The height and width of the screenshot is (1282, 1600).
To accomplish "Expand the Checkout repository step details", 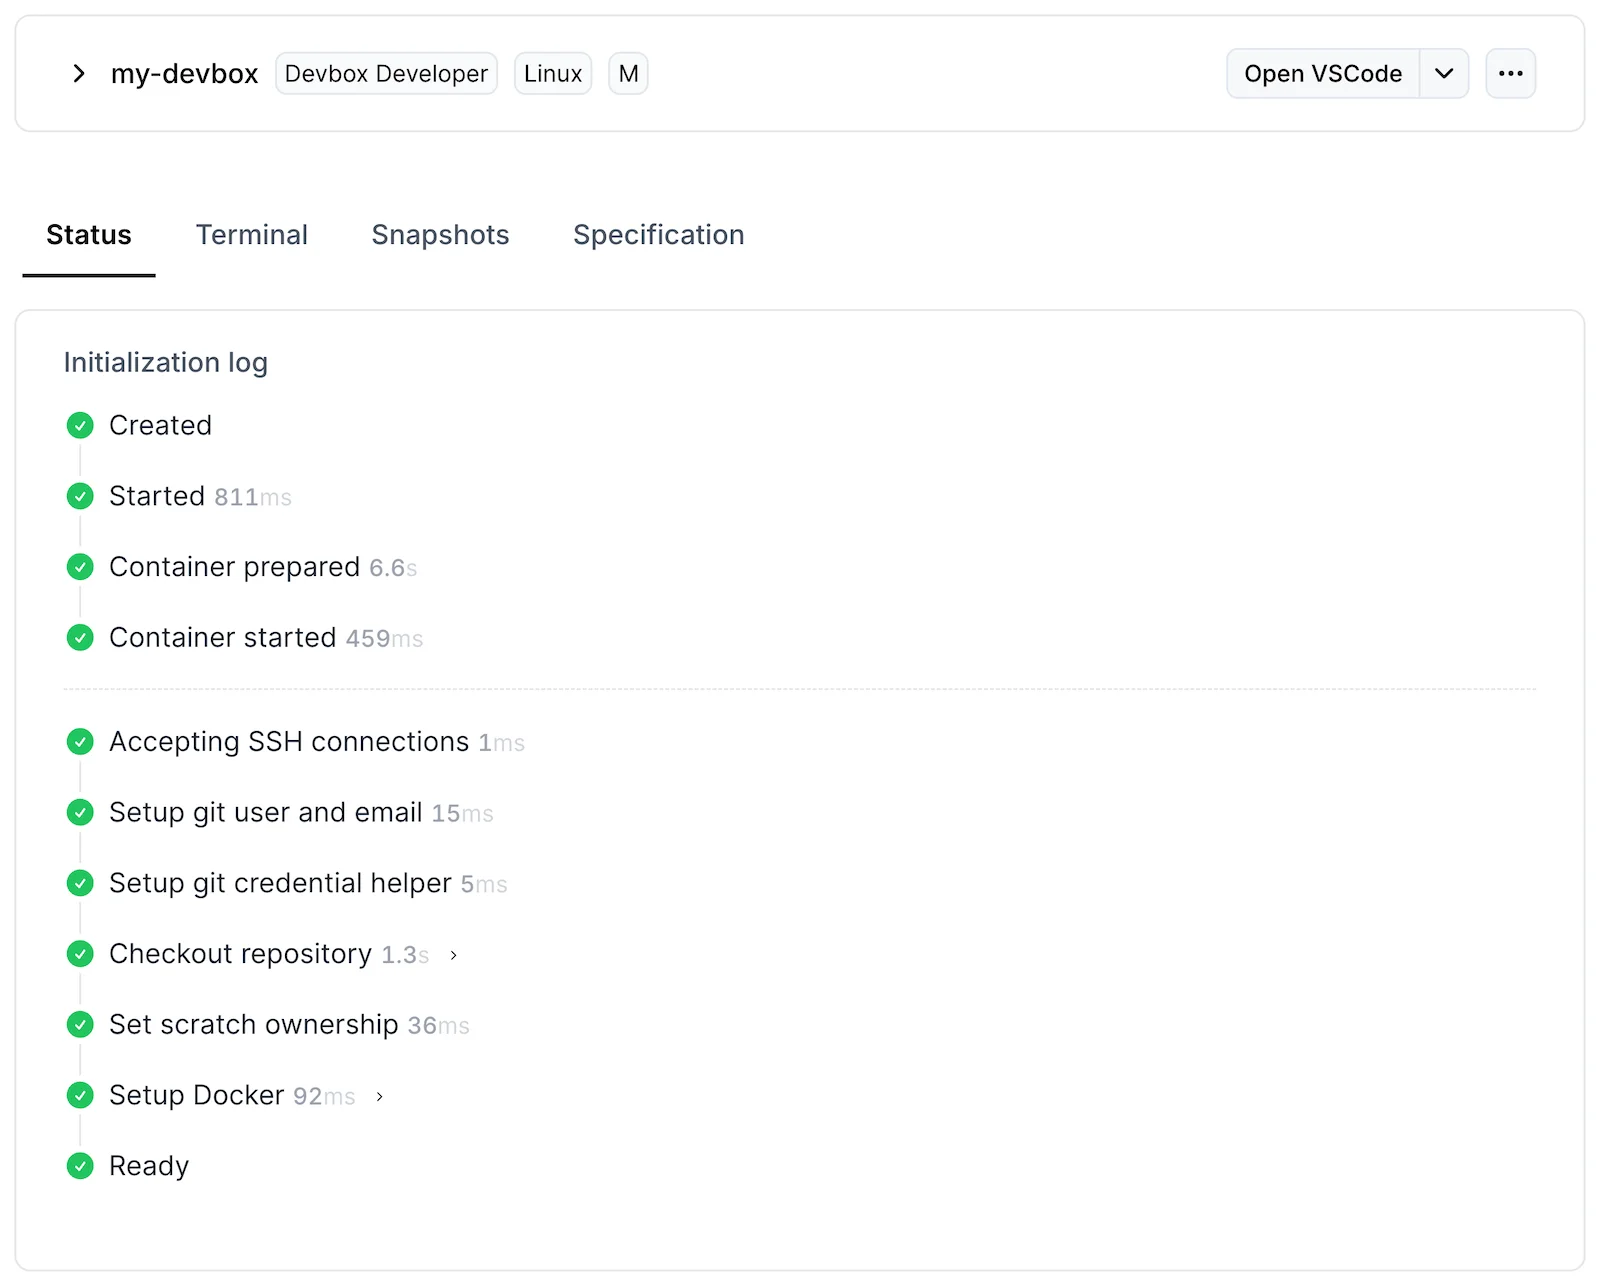I will [453, 955].
